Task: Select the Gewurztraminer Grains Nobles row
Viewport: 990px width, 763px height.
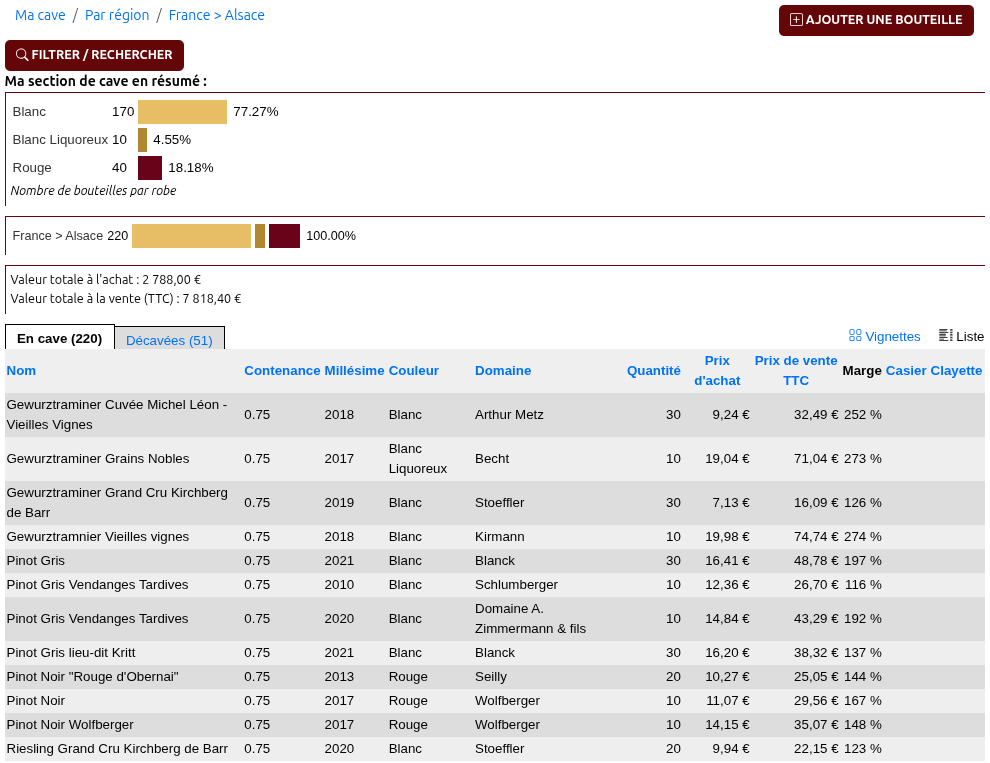Action: coord(98,459)
